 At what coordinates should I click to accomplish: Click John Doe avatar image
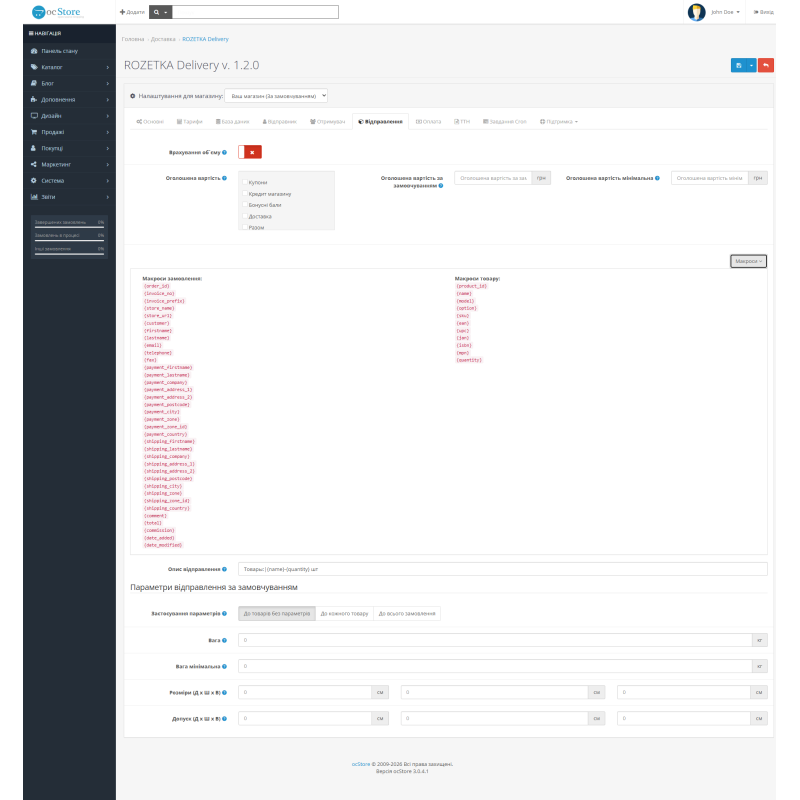pyautogui.click(x=696, y=12)
